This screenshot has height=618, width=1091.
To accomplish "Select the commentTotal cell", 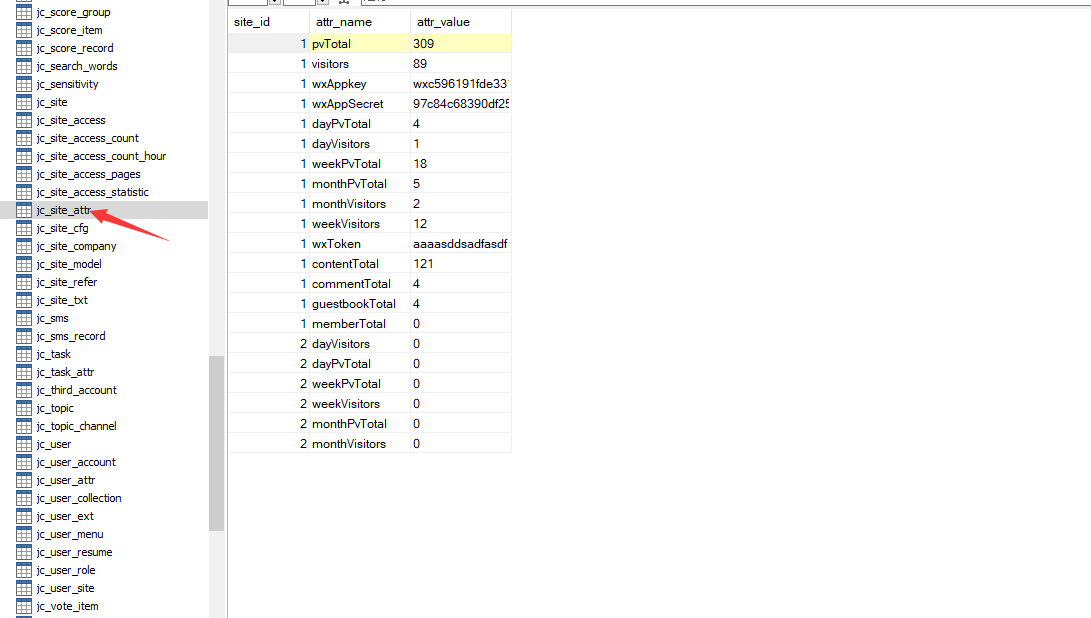I will [x=360, y=284].
